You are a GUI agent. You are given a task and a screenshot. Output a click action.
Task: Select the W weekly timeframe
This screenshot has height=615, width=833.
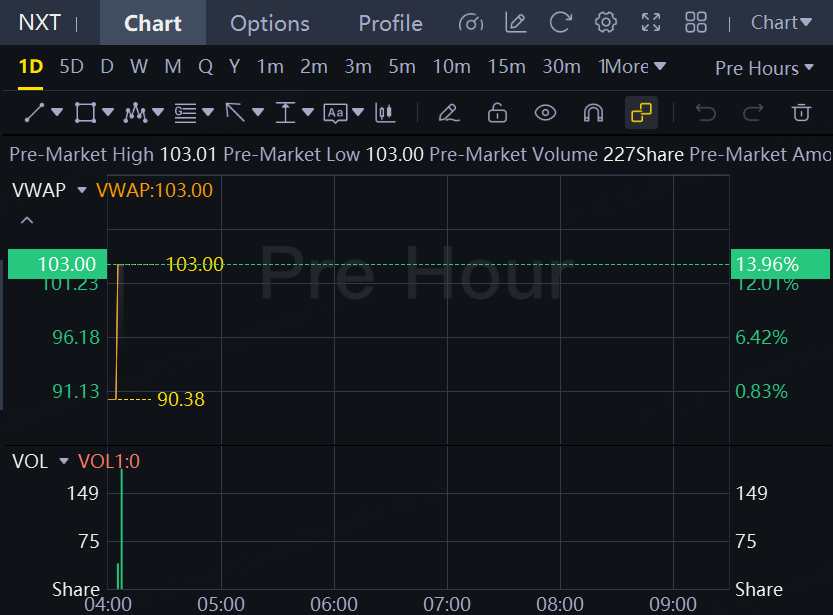[x=139, y=66]
